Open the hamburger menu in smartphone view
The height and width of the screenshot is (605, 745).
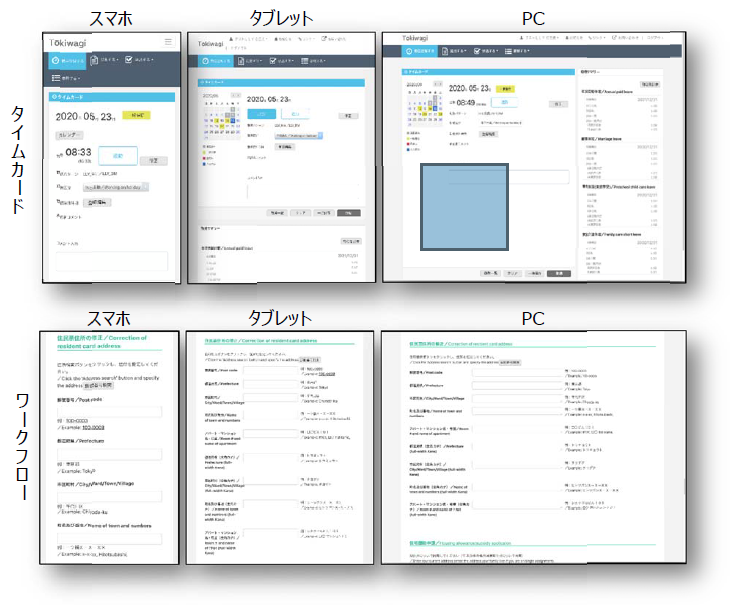tap(168, 42)
